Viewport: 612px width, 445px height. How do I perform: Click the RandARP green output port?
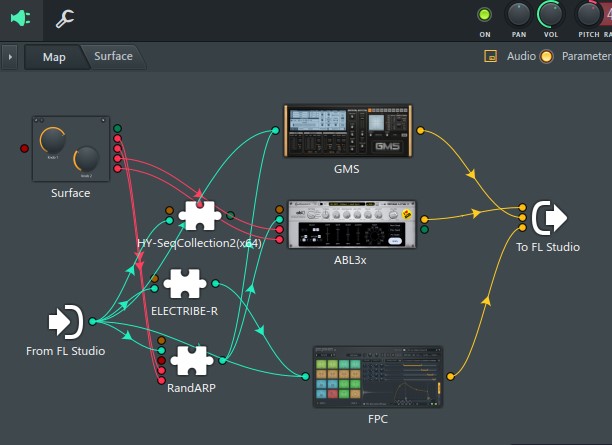tap(222, 361)
